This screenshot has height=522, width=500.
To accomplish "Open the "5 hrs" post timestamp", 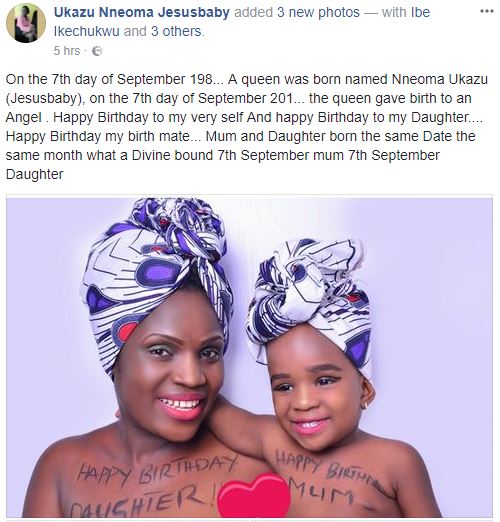I will coord(67,51).
